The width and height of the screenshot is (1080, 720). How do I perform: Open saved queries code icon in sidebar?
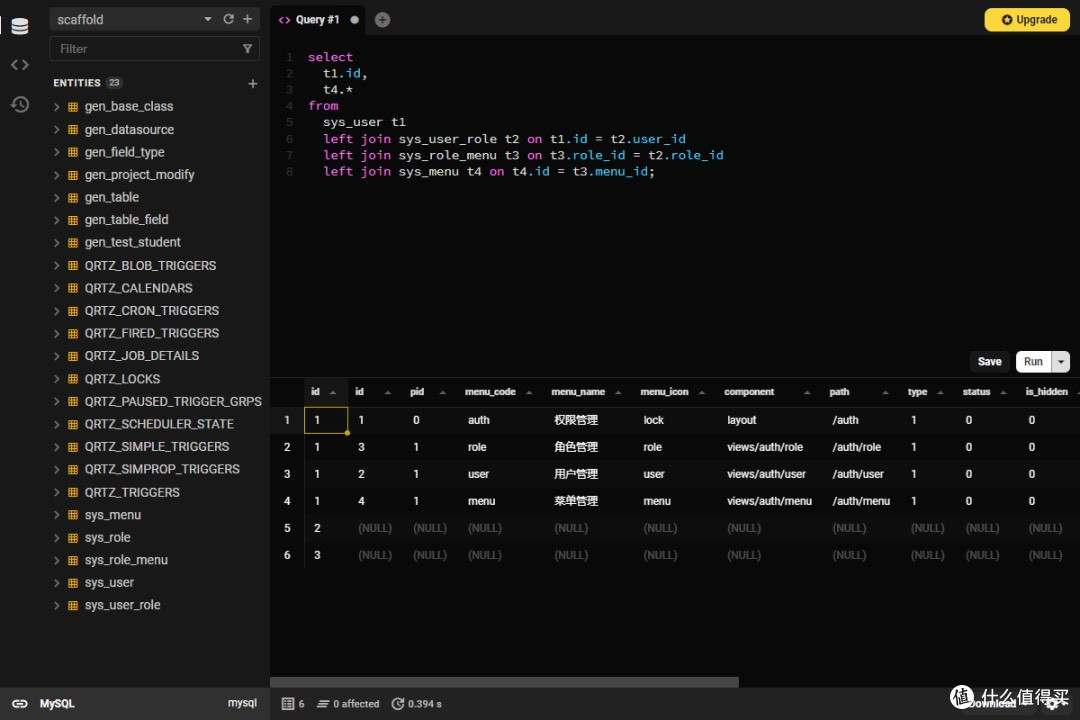pyautogui.click(x=19, y=65)
